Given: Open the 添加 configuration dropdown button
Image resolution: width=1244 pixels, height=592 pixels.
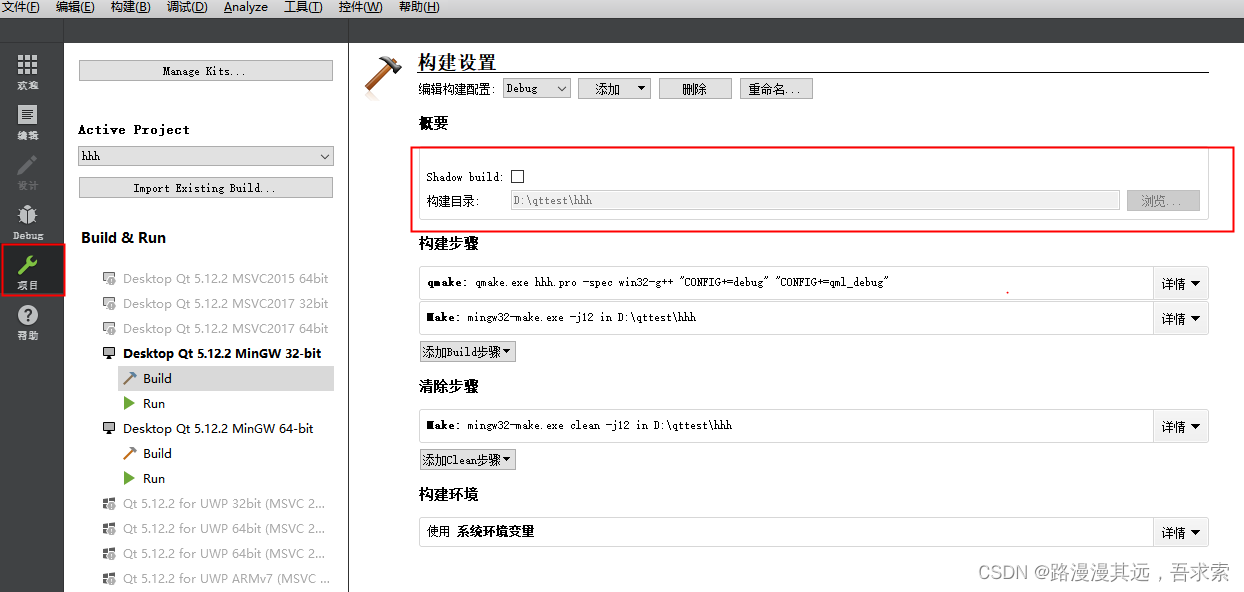Looking at the screenshot, I should pyautogui.click(x=614, y=88).
